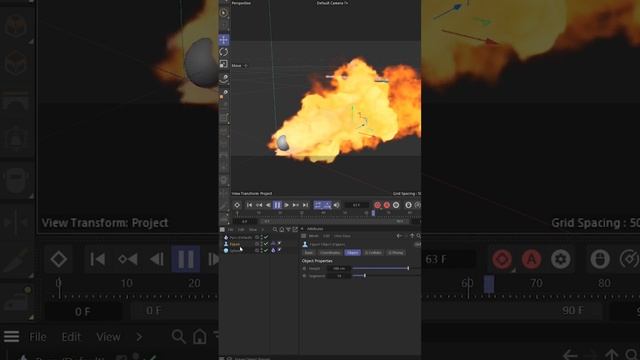Switch to the Basic tab
The image size is (640, 360).
coord(309,253)
